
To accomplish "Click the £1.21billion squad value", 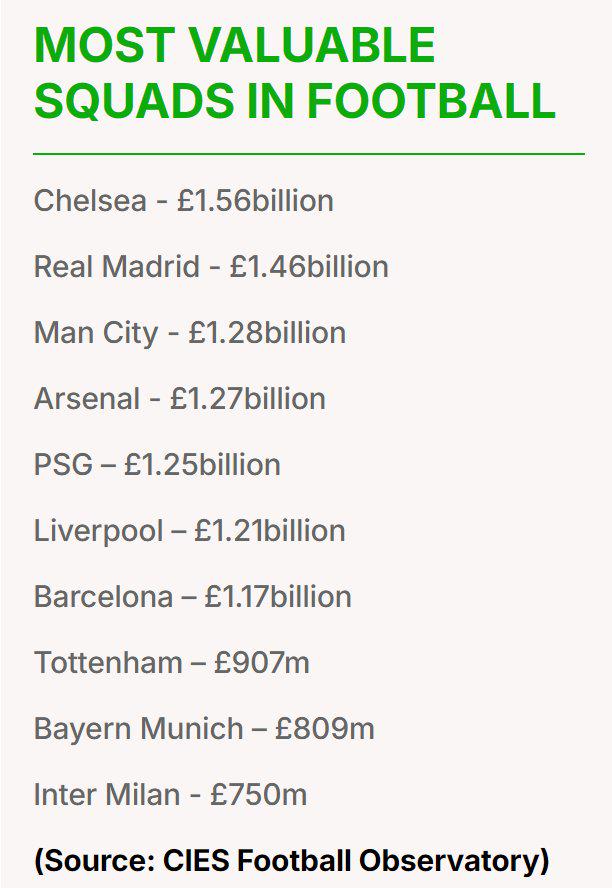I will click(x=270, y=531).
